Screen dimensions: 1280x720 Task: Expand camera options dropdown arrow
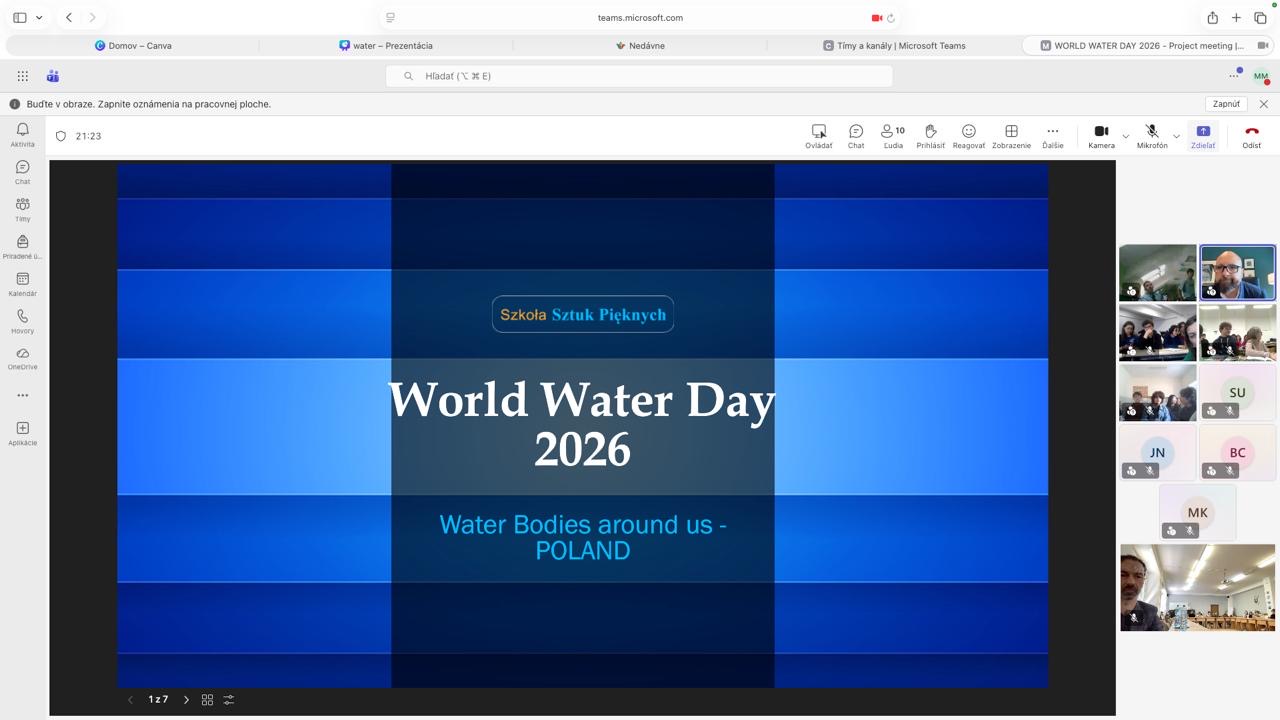point(1126,136)
